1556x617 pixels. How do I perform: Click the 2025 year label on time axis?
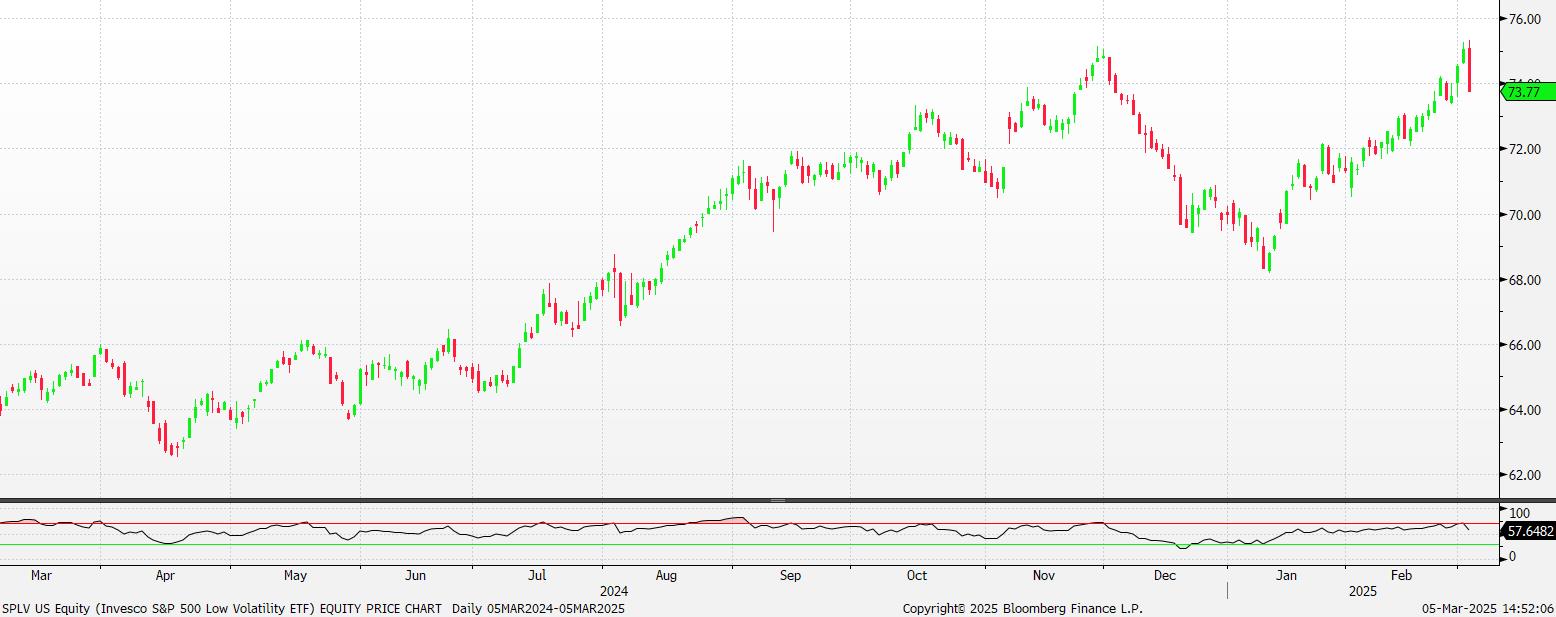[x=1362, y=592]
